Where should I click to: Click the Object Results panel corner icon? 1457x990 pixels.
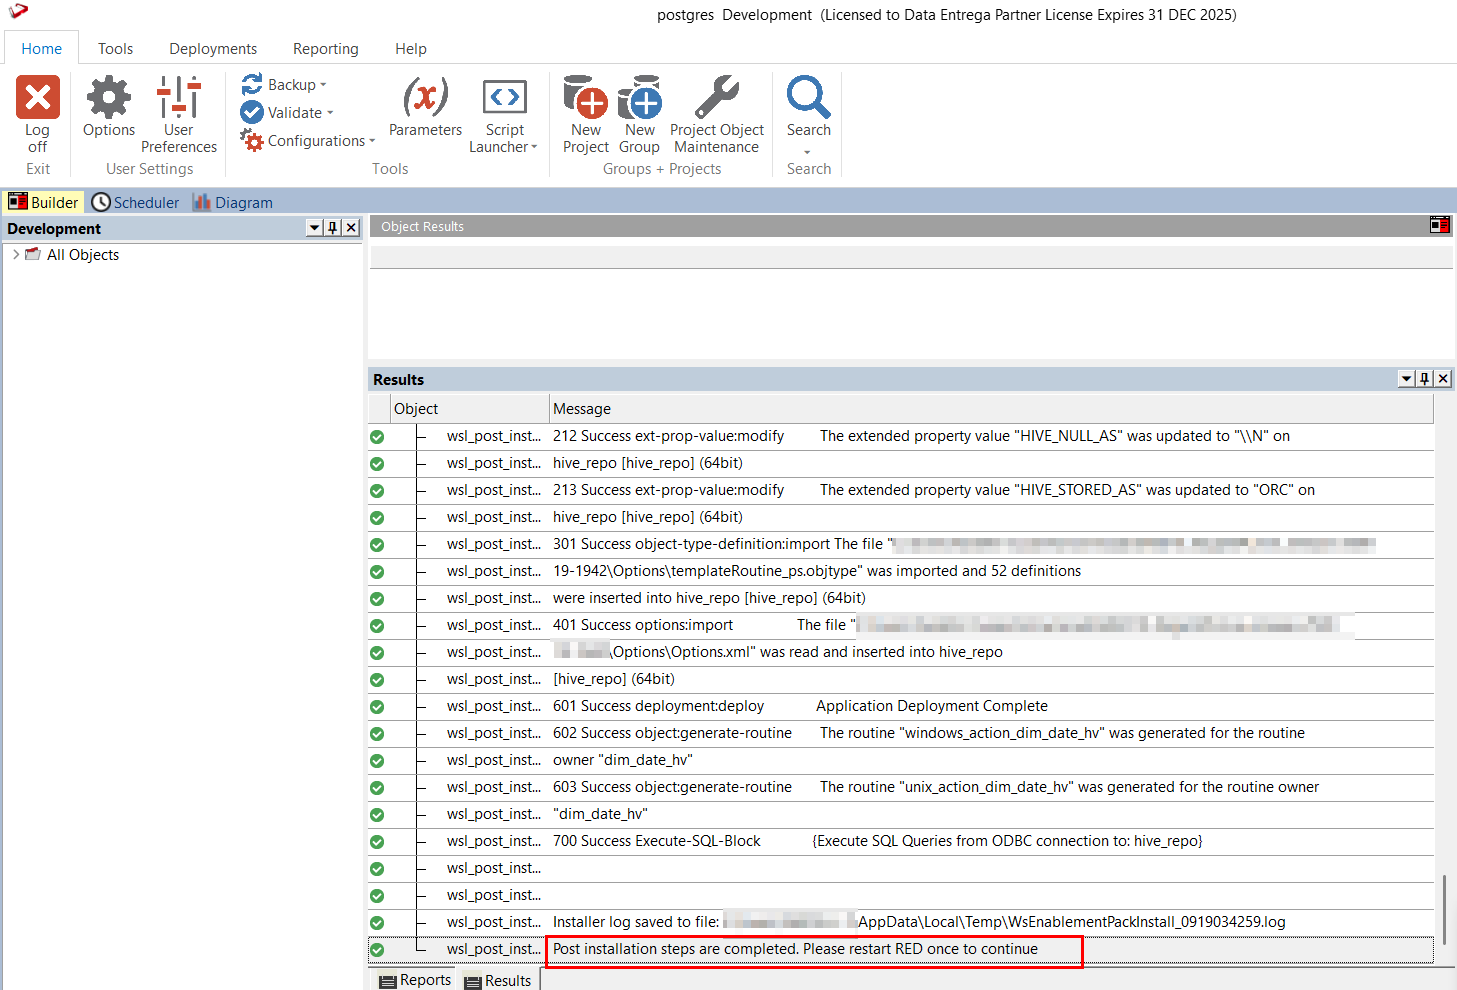coord(1440,225)
